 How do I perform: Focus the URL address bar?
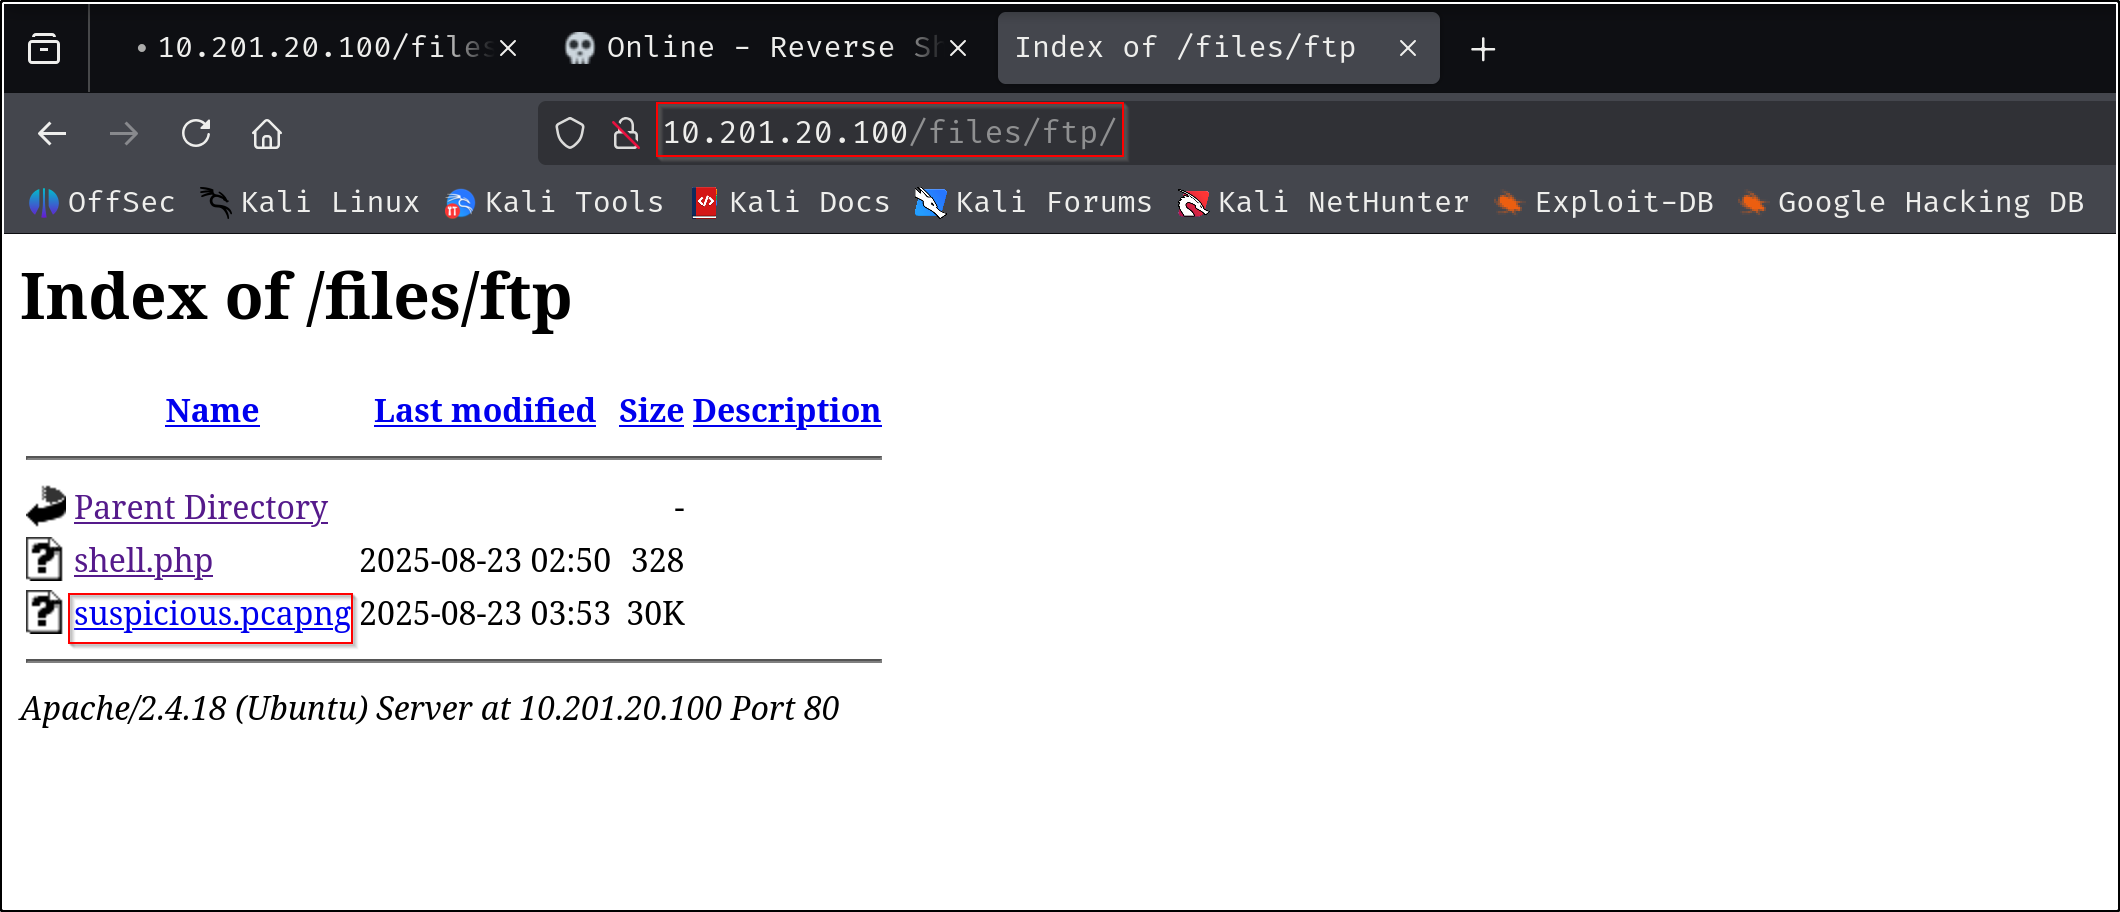click(x=888, y=132)
